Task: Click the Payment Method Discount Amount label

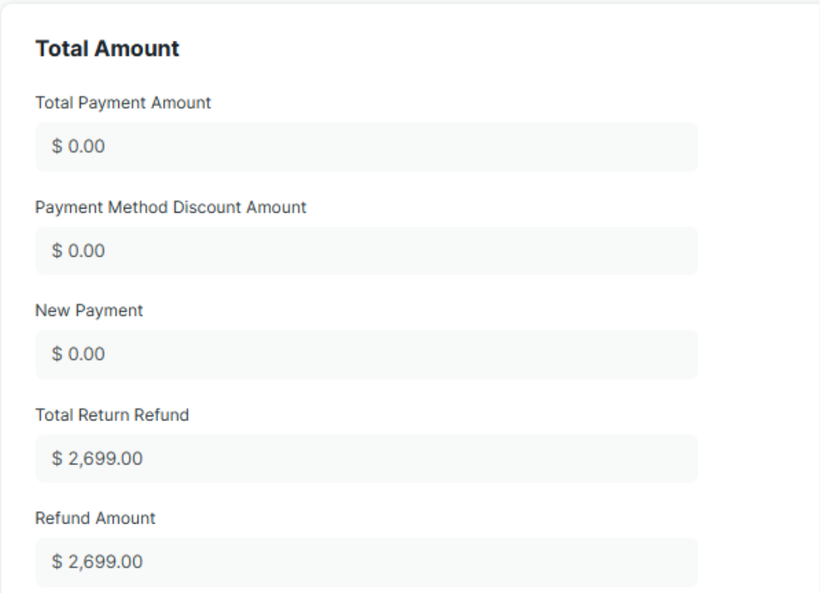Action: [x=171, y=207]
